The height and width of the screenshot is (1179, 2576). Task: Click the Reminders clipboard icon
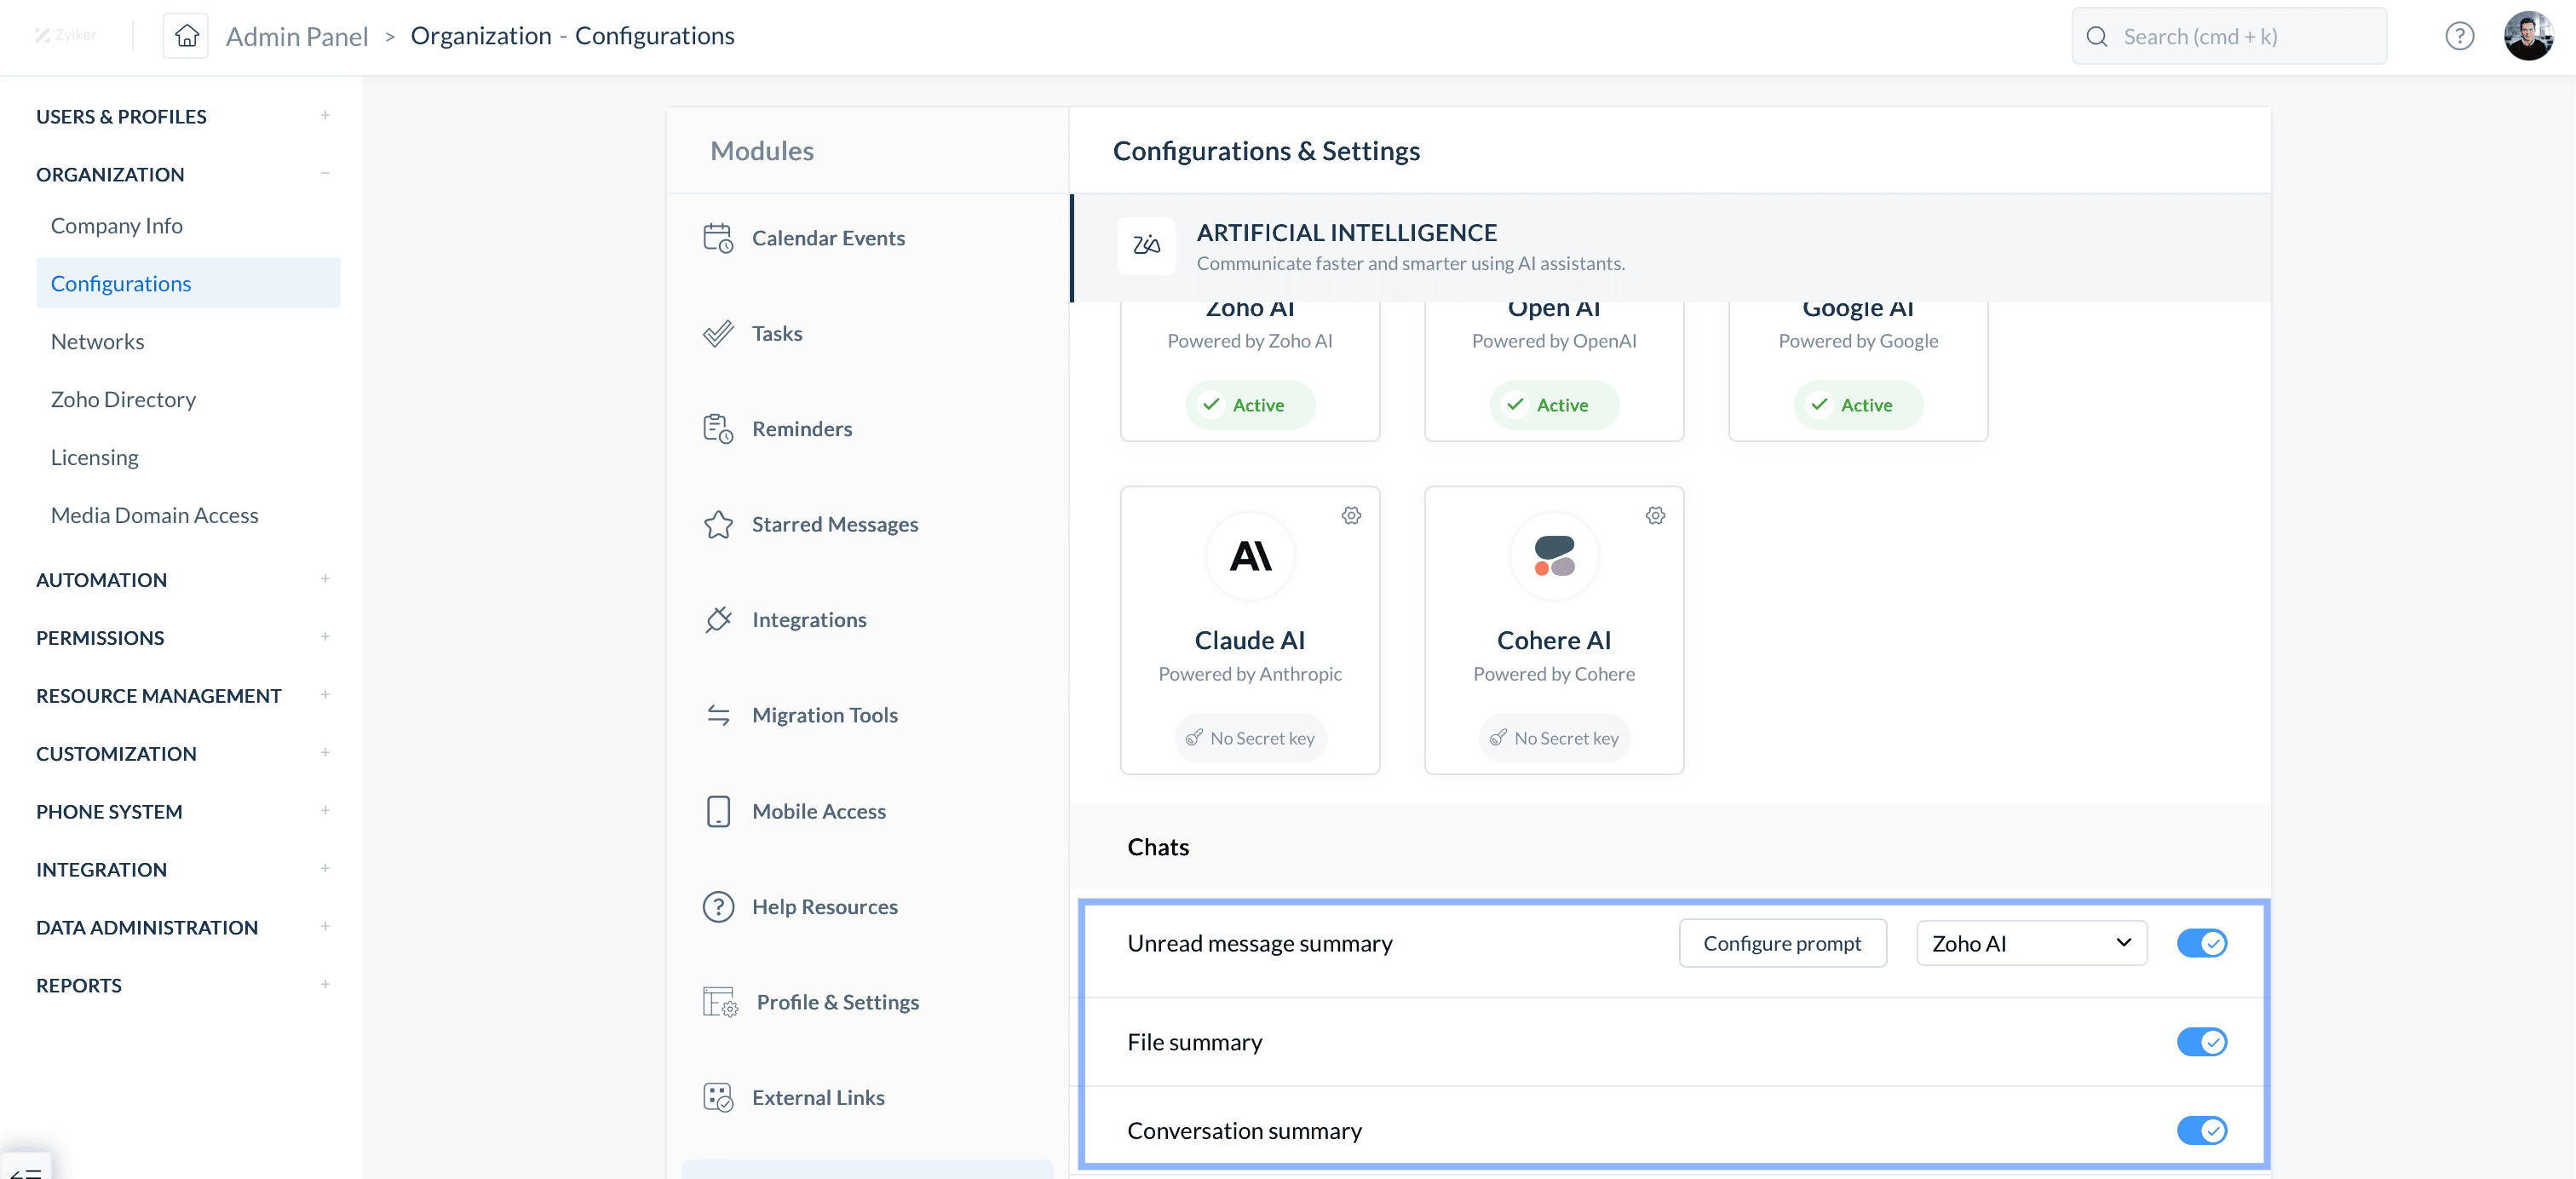pyautogui.click(x=718, y=429)
